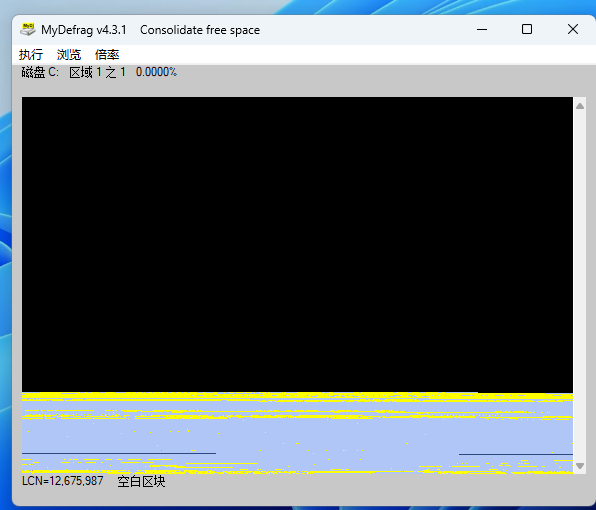Screen dimensions: 596x510
Task: Open the 倍率 zoom menu
Action: [x=107, y=55]
